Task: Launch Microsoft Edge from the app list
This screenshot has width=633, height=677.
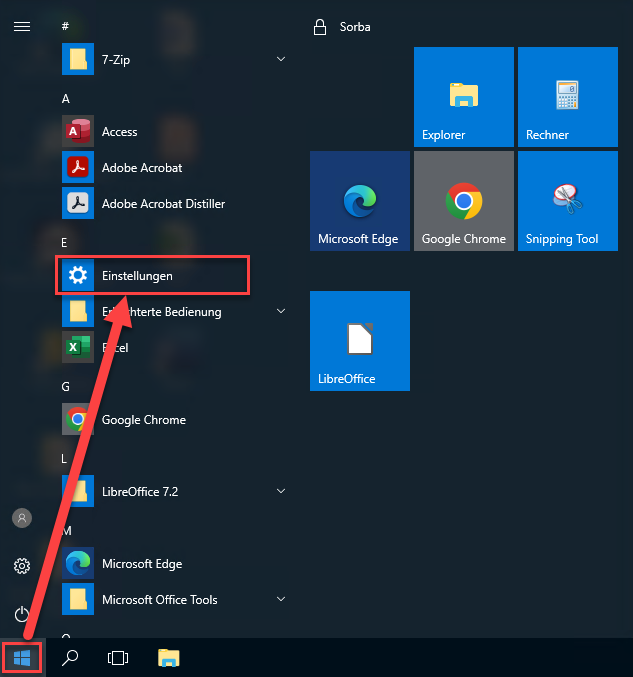Action: [x=142, y=563]
